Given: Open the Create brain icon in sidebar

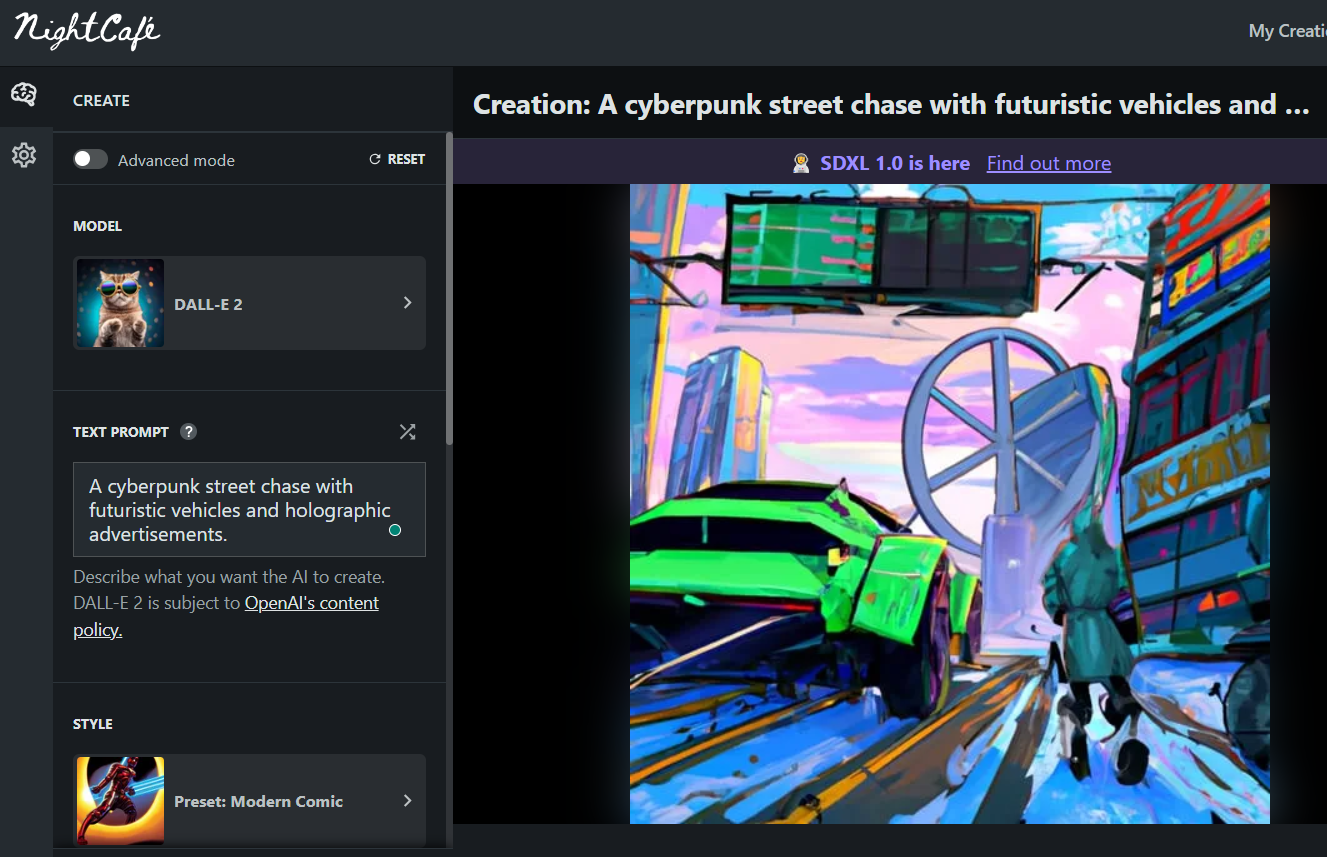Looking at the screenshot, I should click(x=24, y=95).
